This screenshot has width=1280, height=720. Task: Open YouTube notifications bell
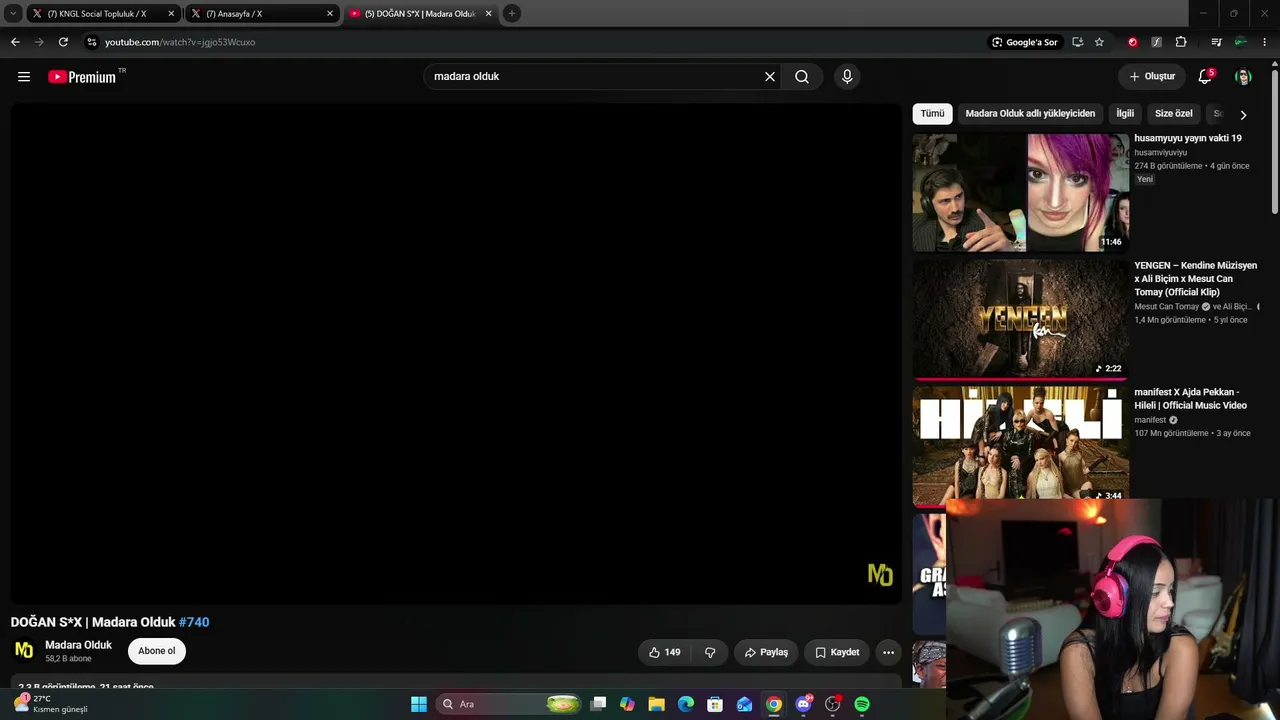click(1205, 77)
